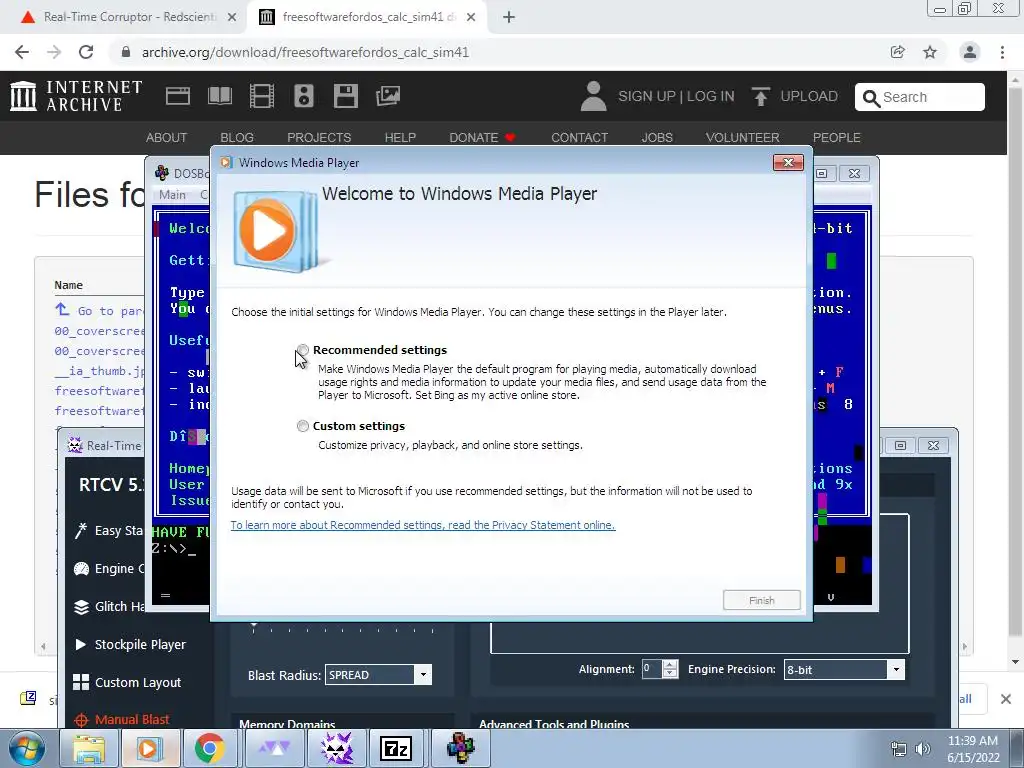
Task: Click Windows Media Player taskbar icon
Action: pos(149,748)
